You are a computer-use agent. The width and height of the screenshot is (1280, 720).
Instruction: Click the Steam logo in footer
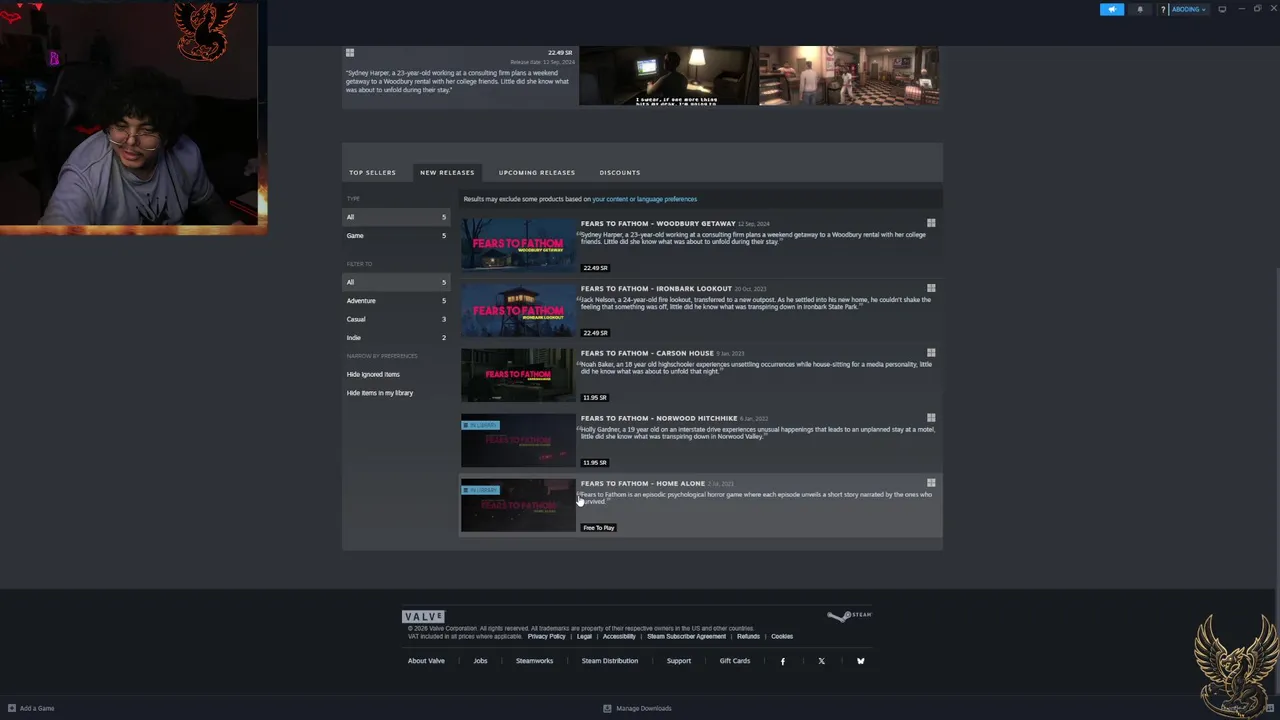(x=850, y=615)
